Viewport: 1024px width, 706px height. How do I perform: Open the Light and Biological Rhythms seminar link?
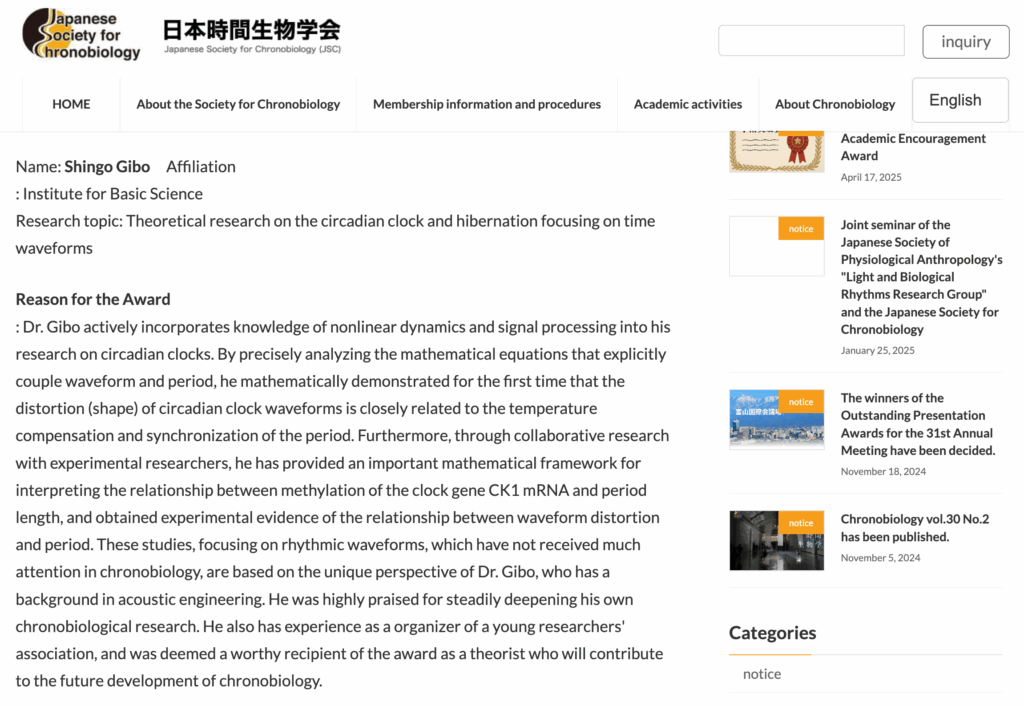[921, 277]
